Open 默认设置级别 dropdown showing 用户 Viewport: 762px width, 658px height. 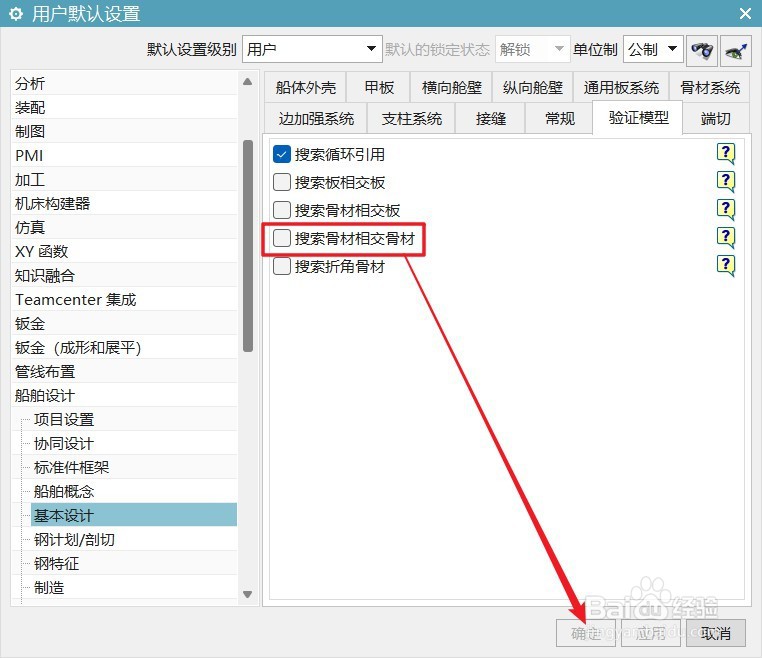[x=312, y=49]
